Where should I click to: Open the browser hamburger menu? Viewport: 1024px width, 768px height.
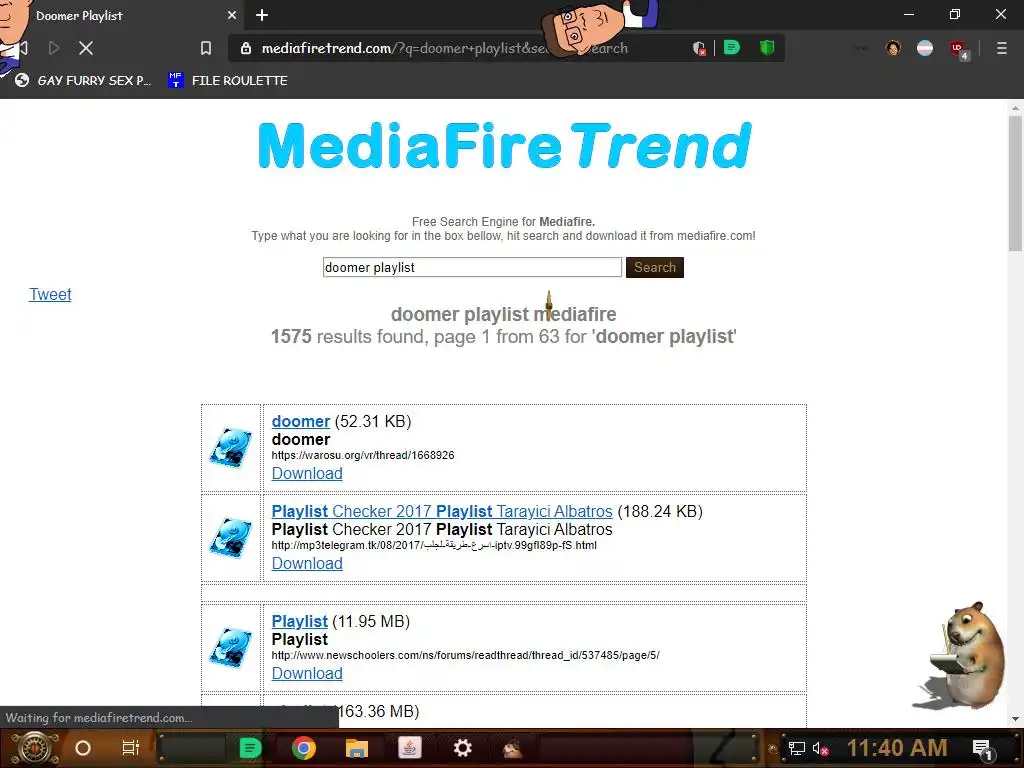[1001, 48]
